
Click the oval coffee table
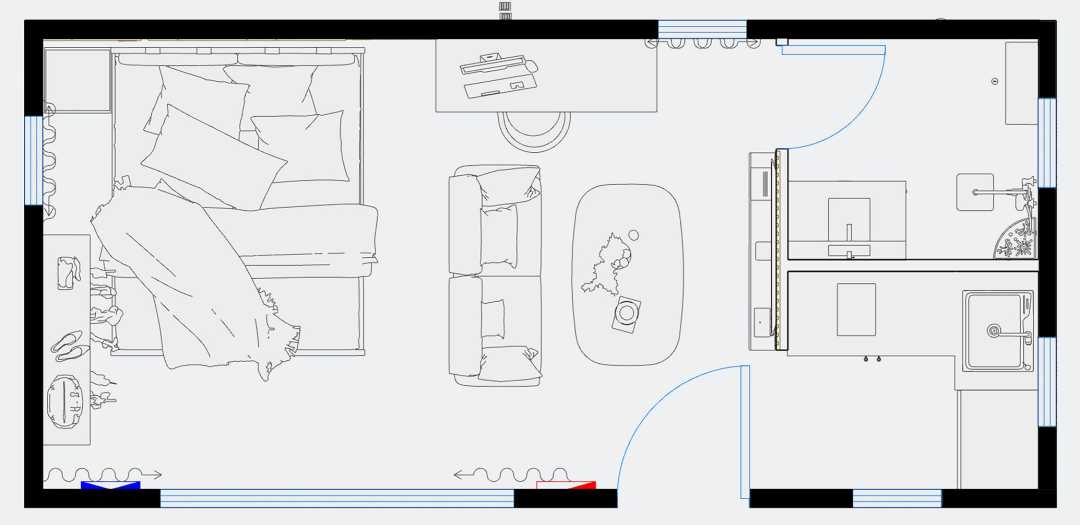(x=627, y=274)
